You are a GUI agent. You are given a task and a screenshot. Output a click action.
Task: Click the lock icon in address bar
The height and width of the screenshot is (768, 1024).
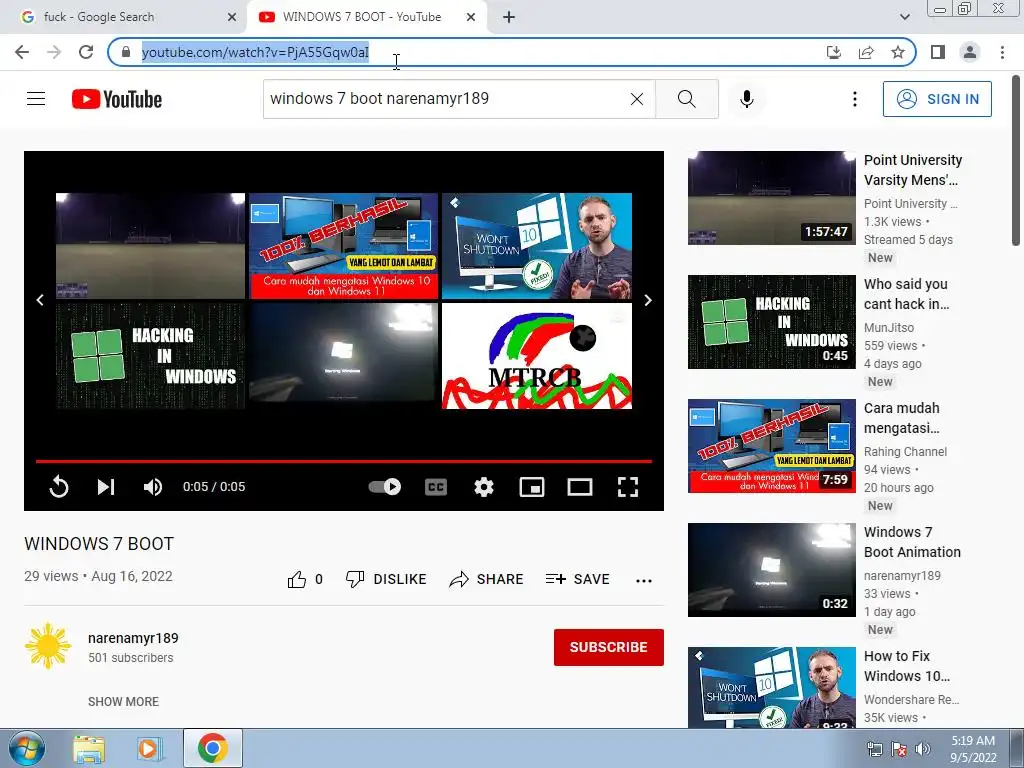coord(126,52)
